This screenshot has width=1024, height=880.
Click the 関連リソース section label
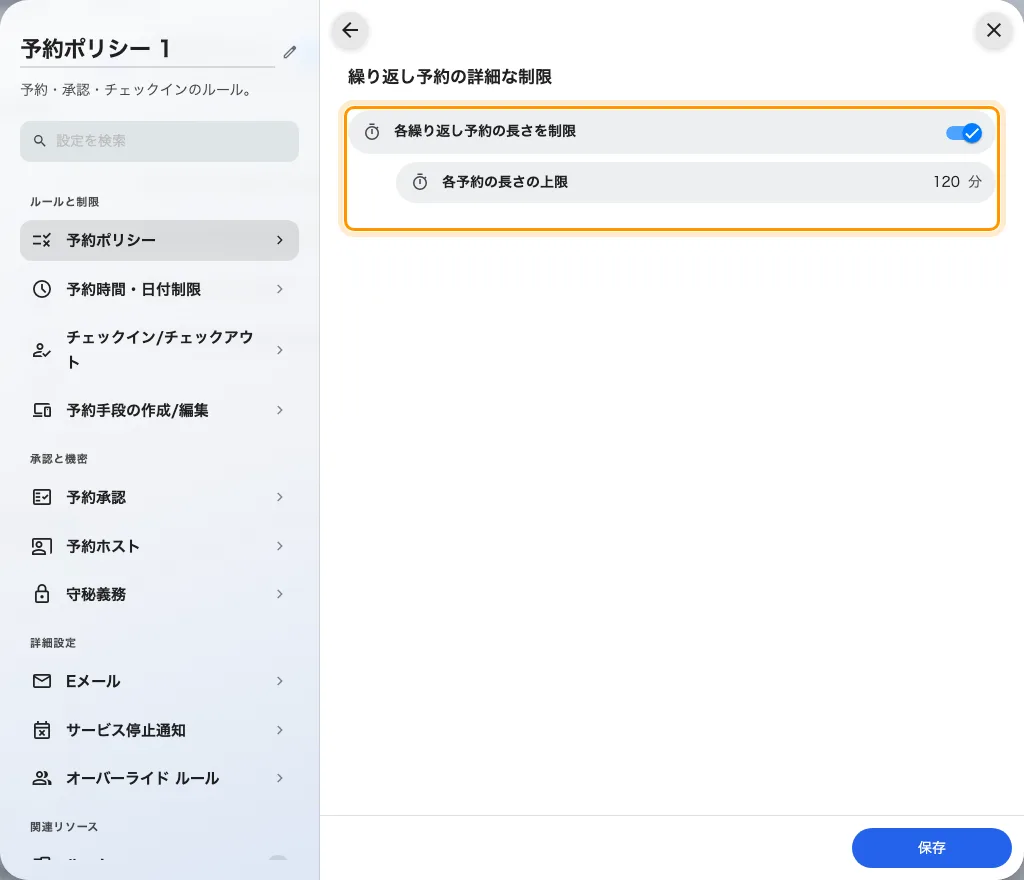click(64, 827)
